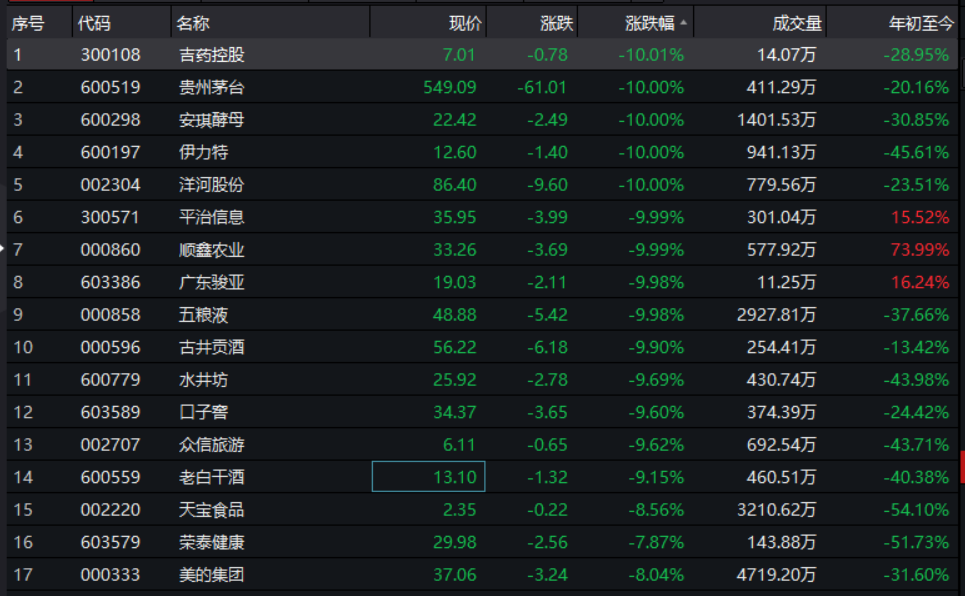Sort by the 涨跌 column header

(x=556, y=23)
